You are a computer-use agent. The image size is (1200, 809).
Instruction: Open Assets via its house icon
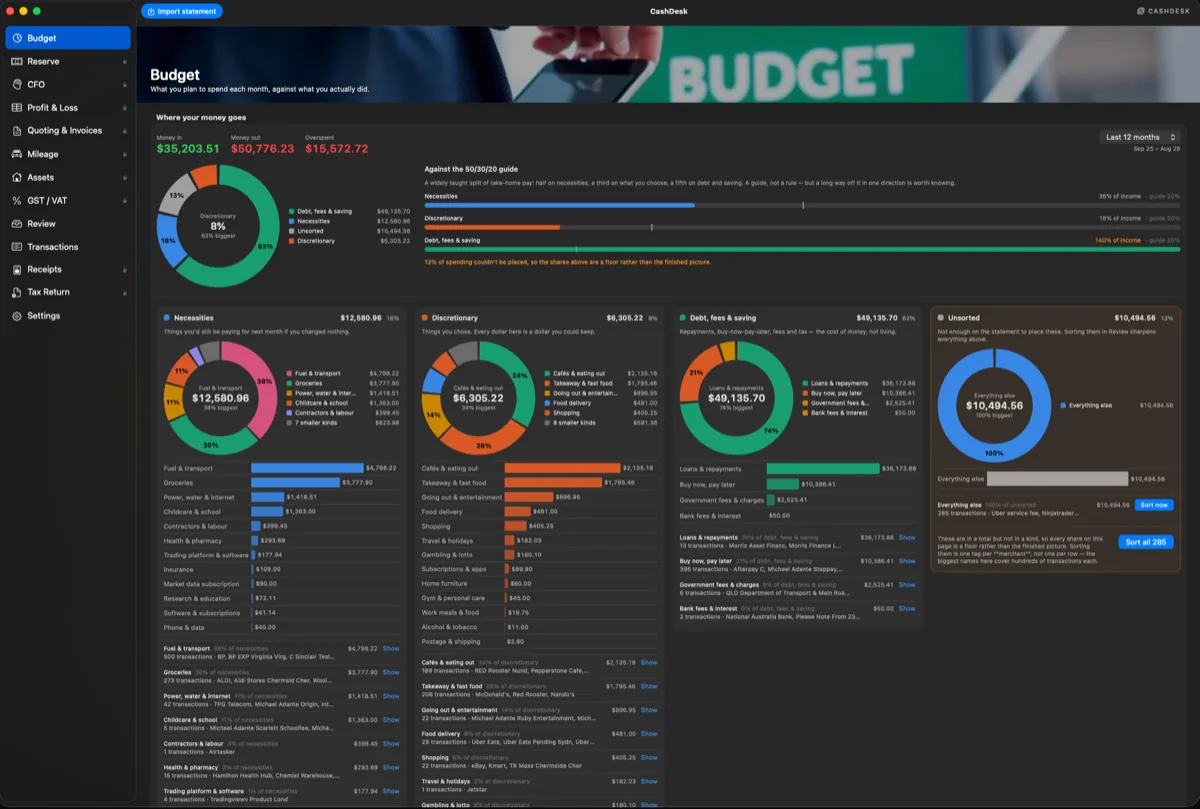17,177
